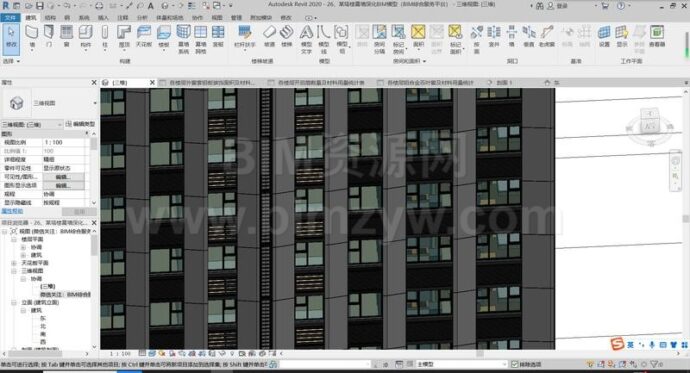The width and height of the screenshot is (690, 373).
Task: Toggle the exclude options checkbox in status bar
Action: click(x=515, y=364)
